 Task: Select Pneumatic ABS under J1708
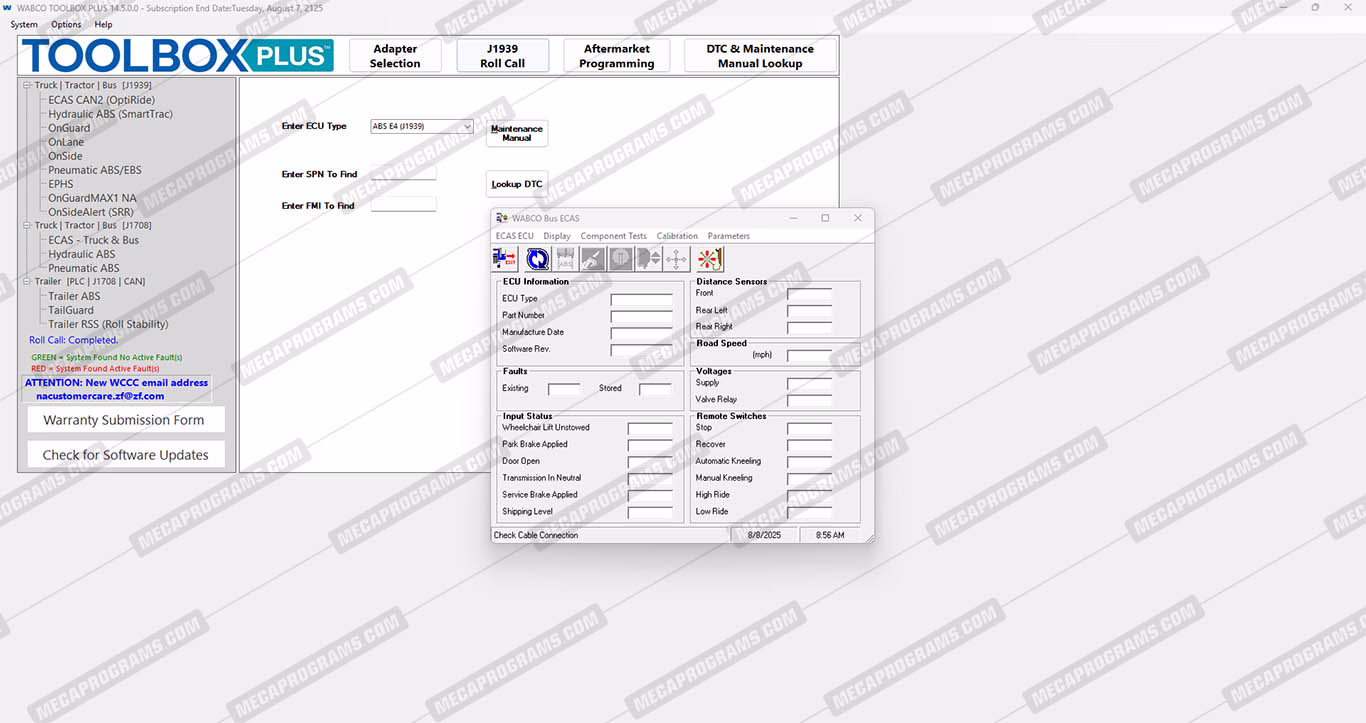click(84, 268)
